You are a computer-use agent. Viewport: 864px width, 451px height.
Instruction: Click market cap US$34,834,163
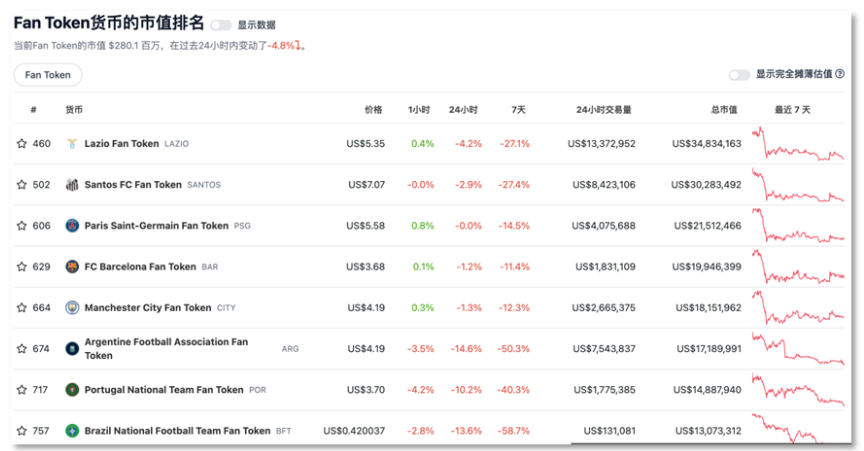point(706,143)
